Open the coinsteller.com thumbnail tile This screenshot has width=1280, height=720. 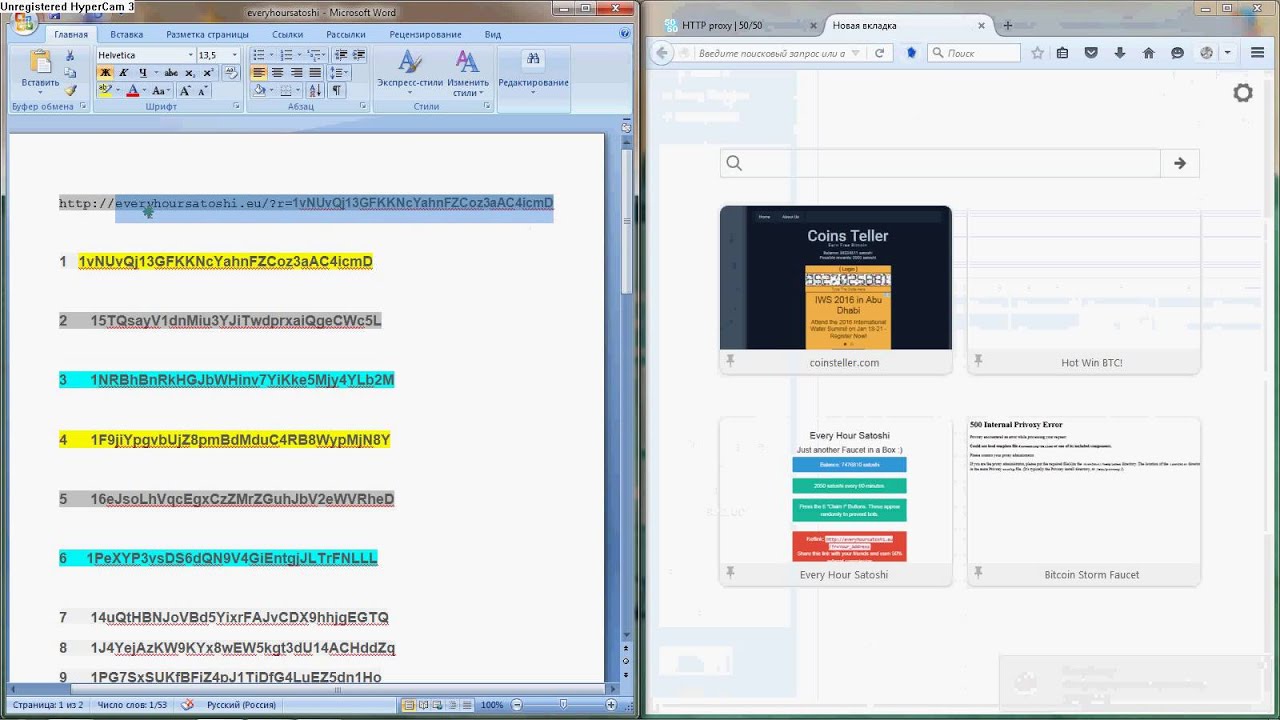[x=836, y=290]
